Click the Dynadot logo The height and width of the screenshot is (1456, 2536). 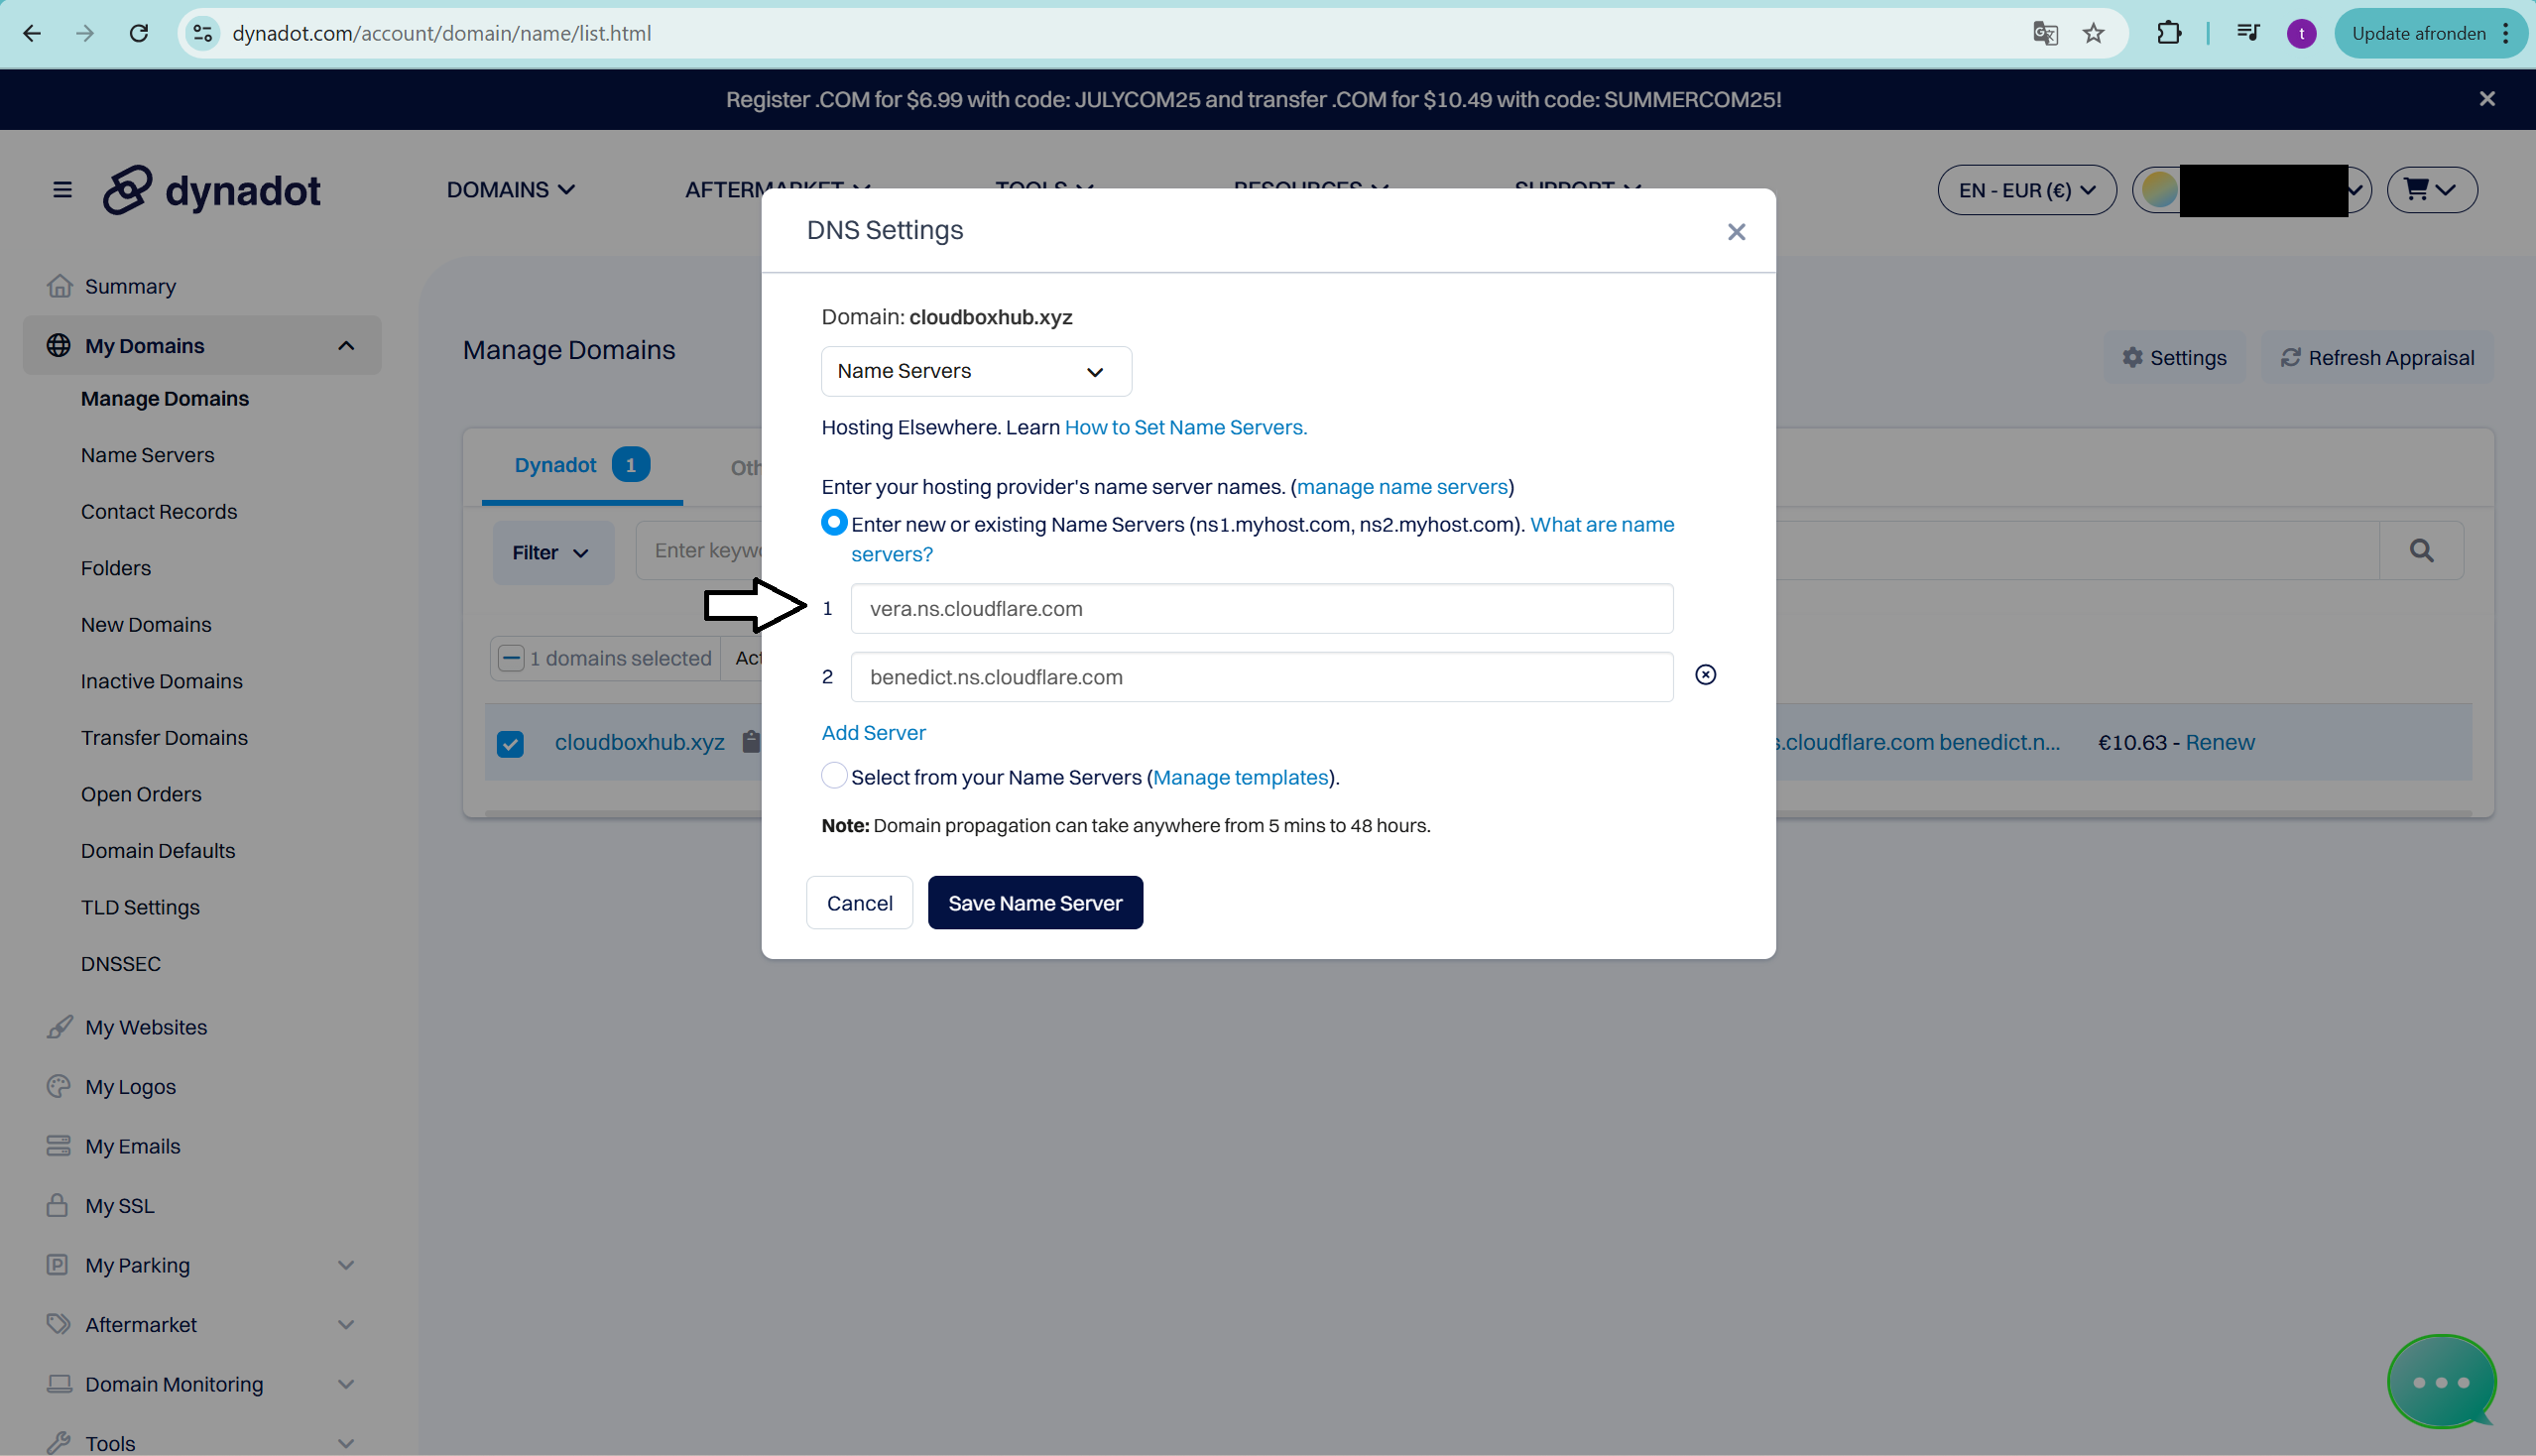pos(212,190)
